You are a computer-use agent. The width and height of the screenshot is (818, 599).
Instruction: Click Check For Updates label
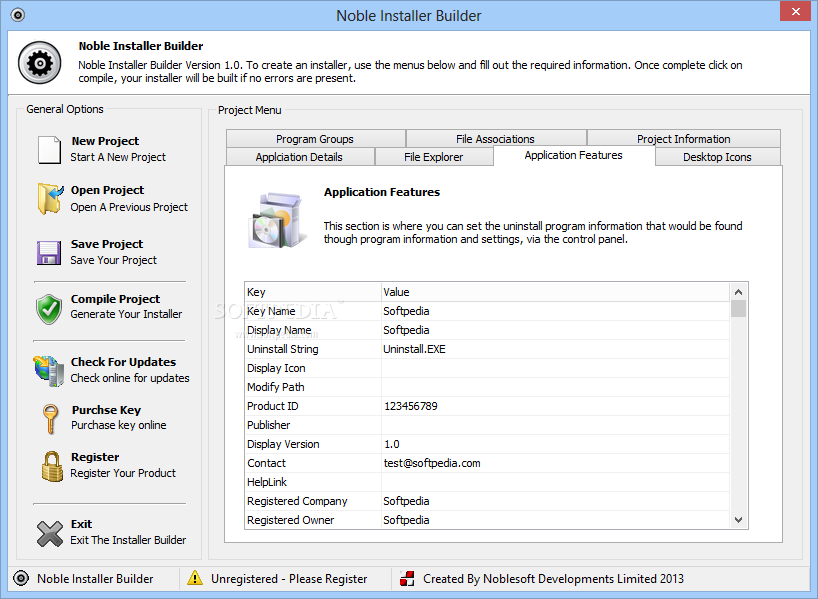(123, 362)
